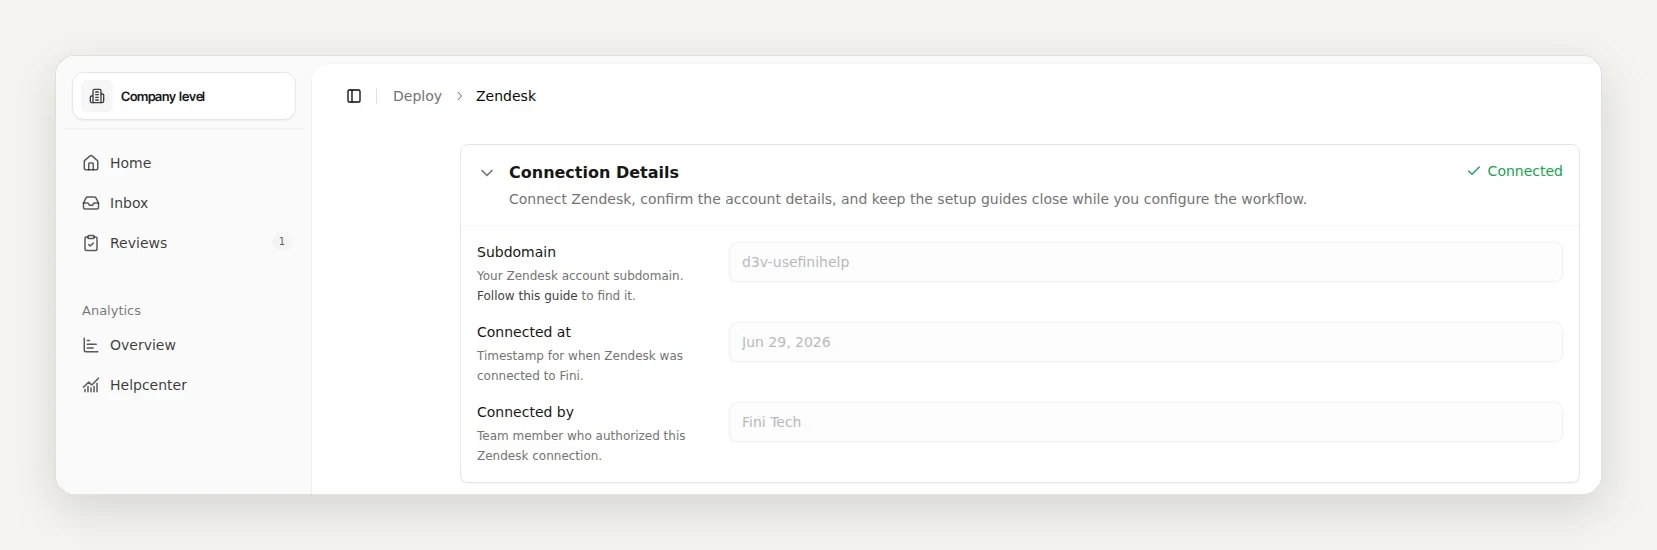The image size is (1657, 550).
Task: Click the building icon beside Company level
Action: point(97,96)
